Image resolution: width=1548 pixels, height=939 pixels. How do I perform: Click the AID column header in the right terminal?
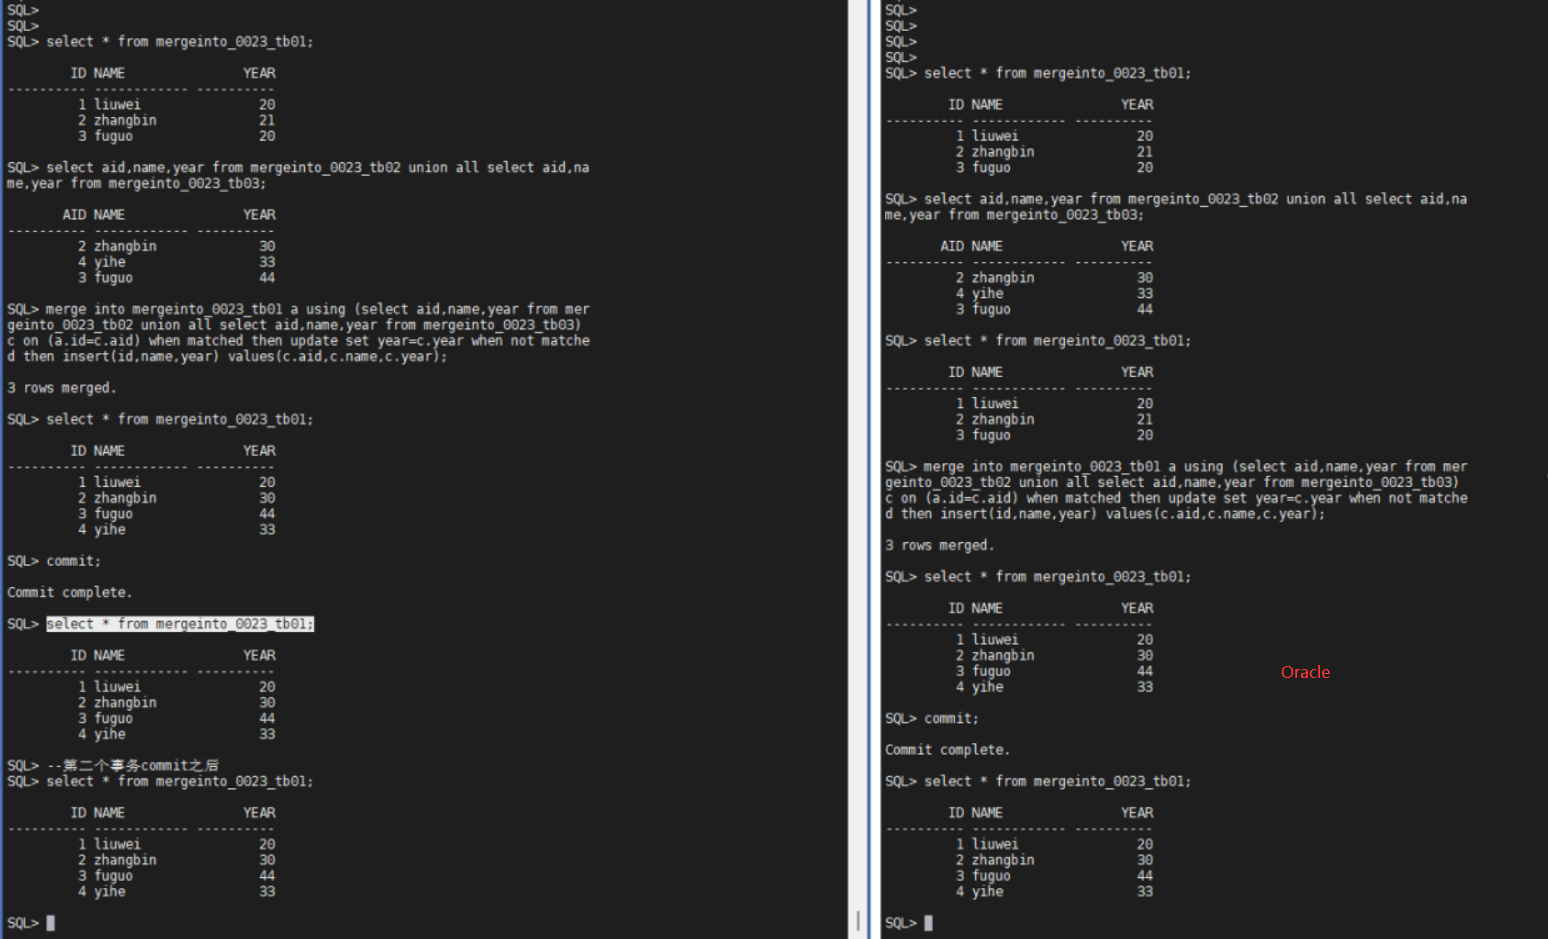[952, 246]
